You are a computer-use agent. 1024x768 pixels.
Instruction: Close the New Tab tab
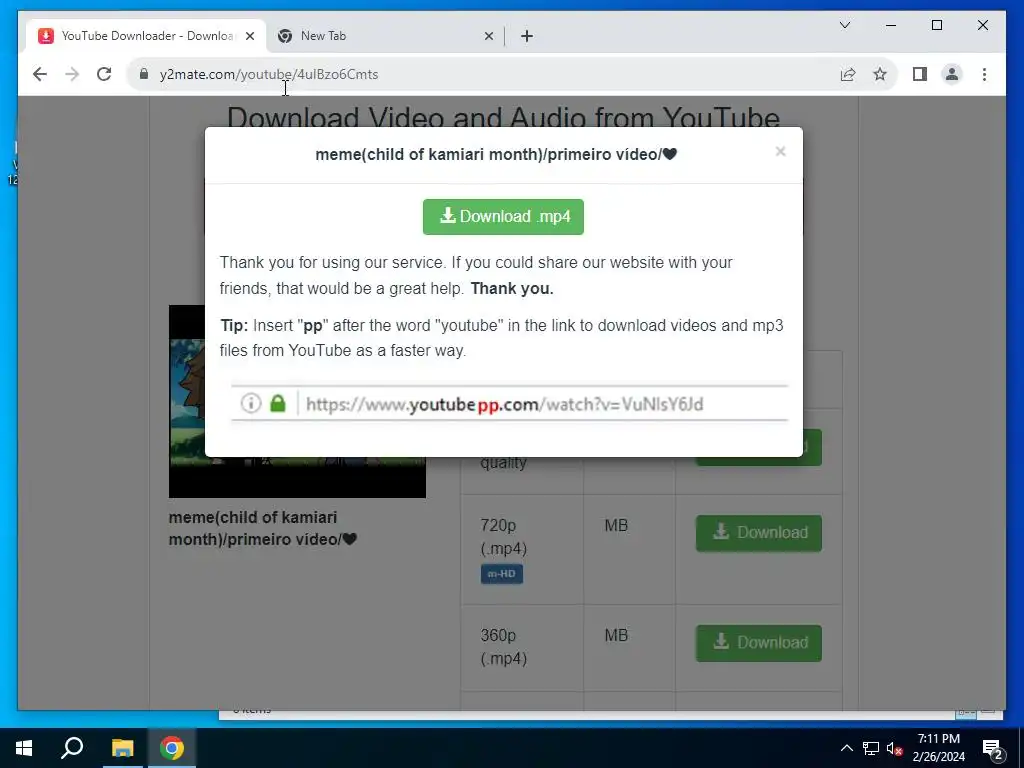[488, 36]
